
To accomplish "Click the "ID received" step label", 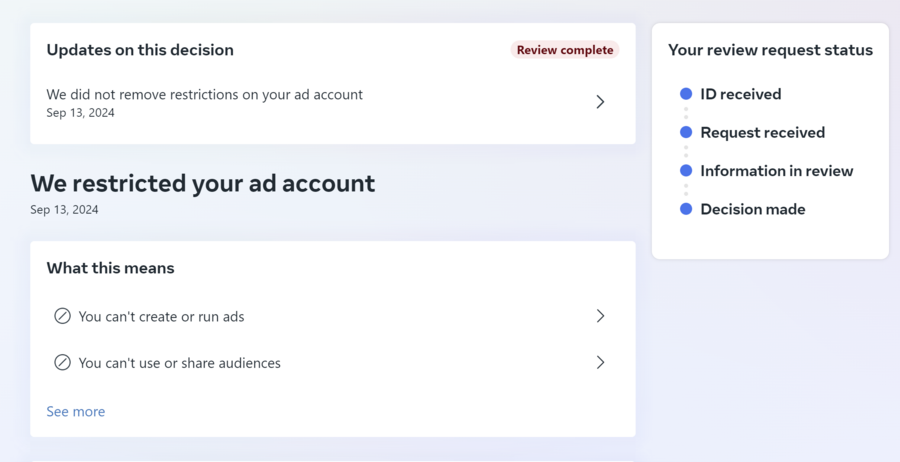I will [x=740, y=94].
